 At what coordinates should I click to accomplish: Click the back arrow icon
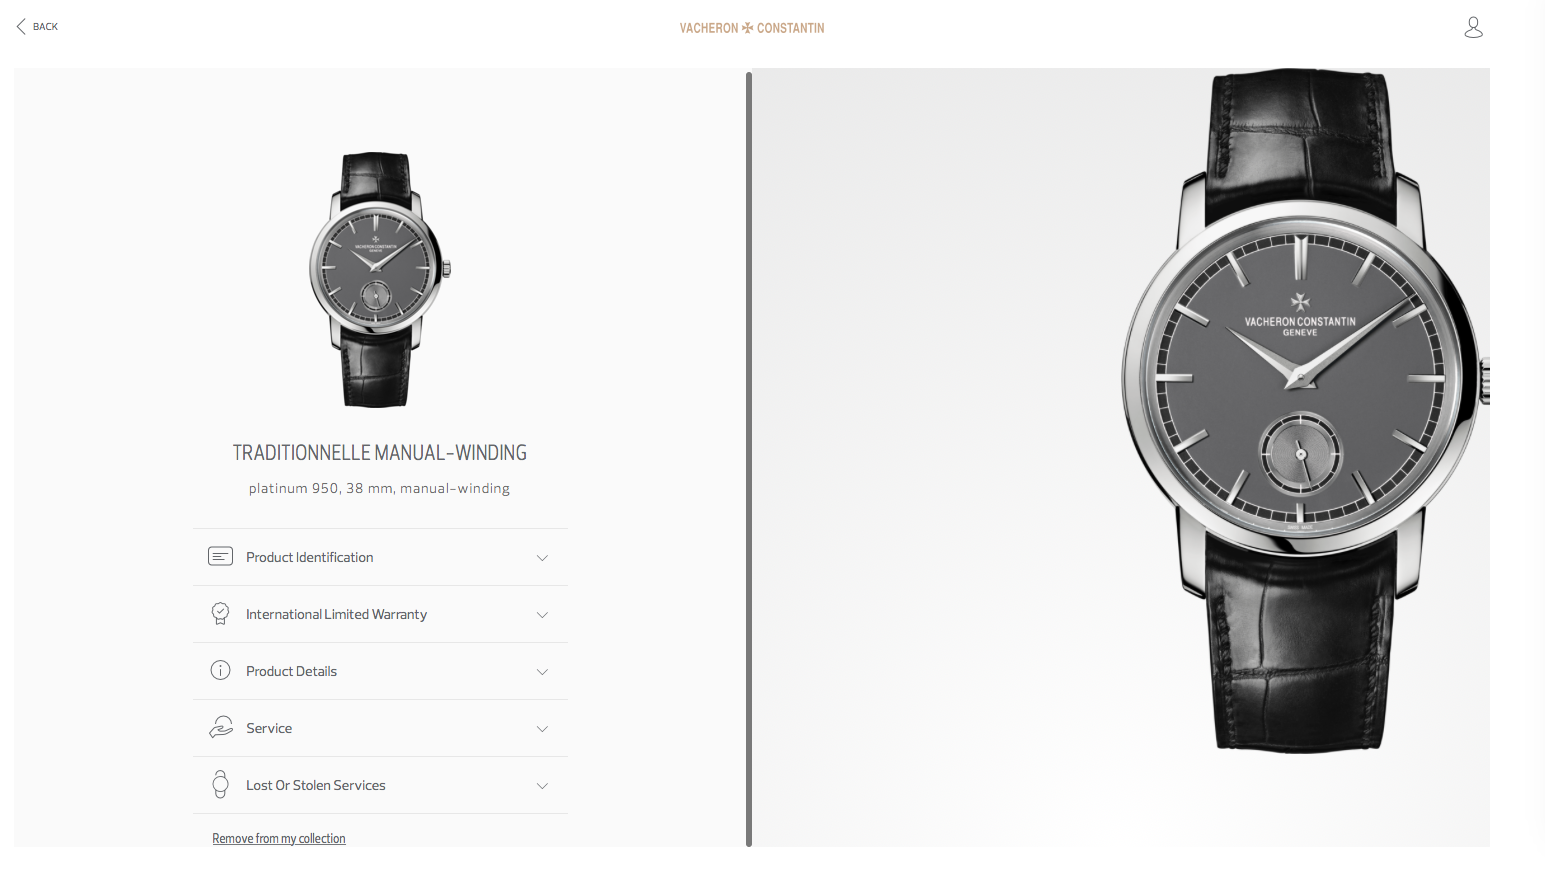(21, 27)
